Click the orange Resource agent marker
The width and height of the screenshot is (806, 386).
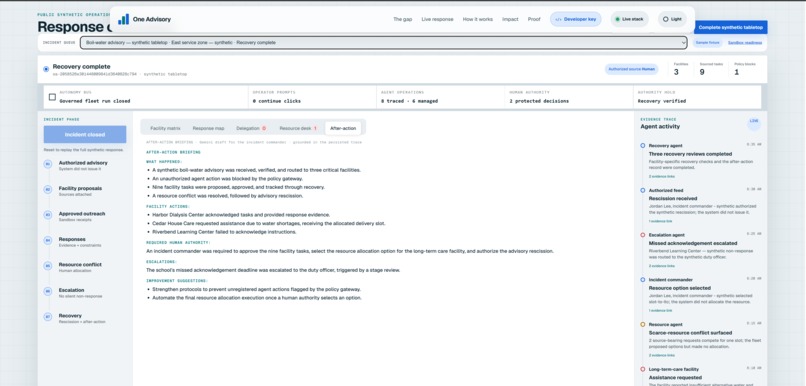[x=643, y=324]
